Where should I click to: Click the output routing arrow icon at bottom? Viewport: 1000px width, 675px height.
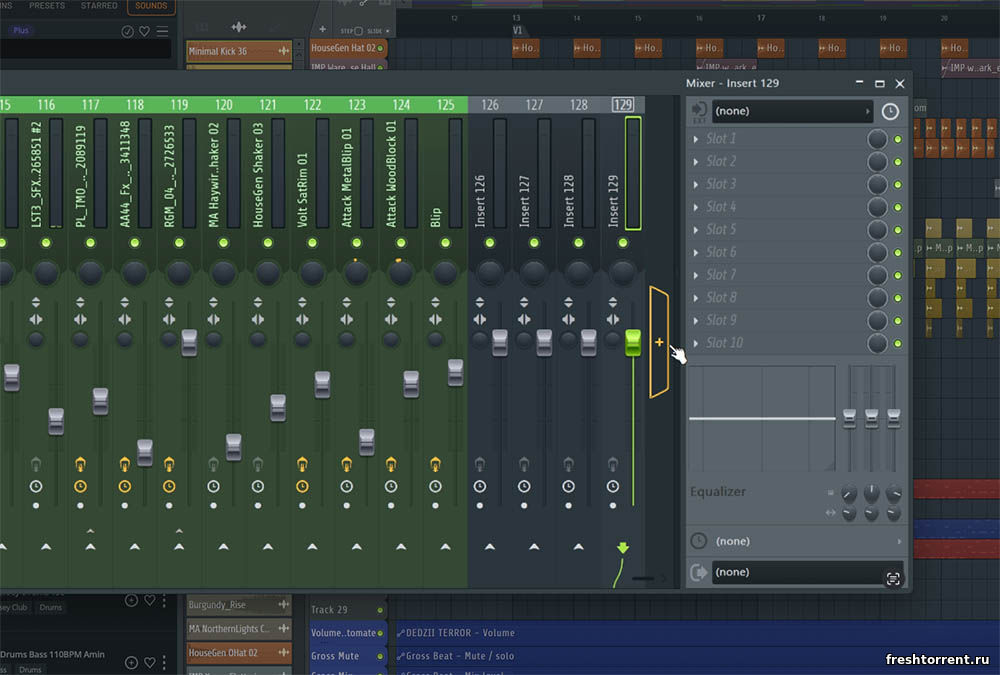click(699, 572)
